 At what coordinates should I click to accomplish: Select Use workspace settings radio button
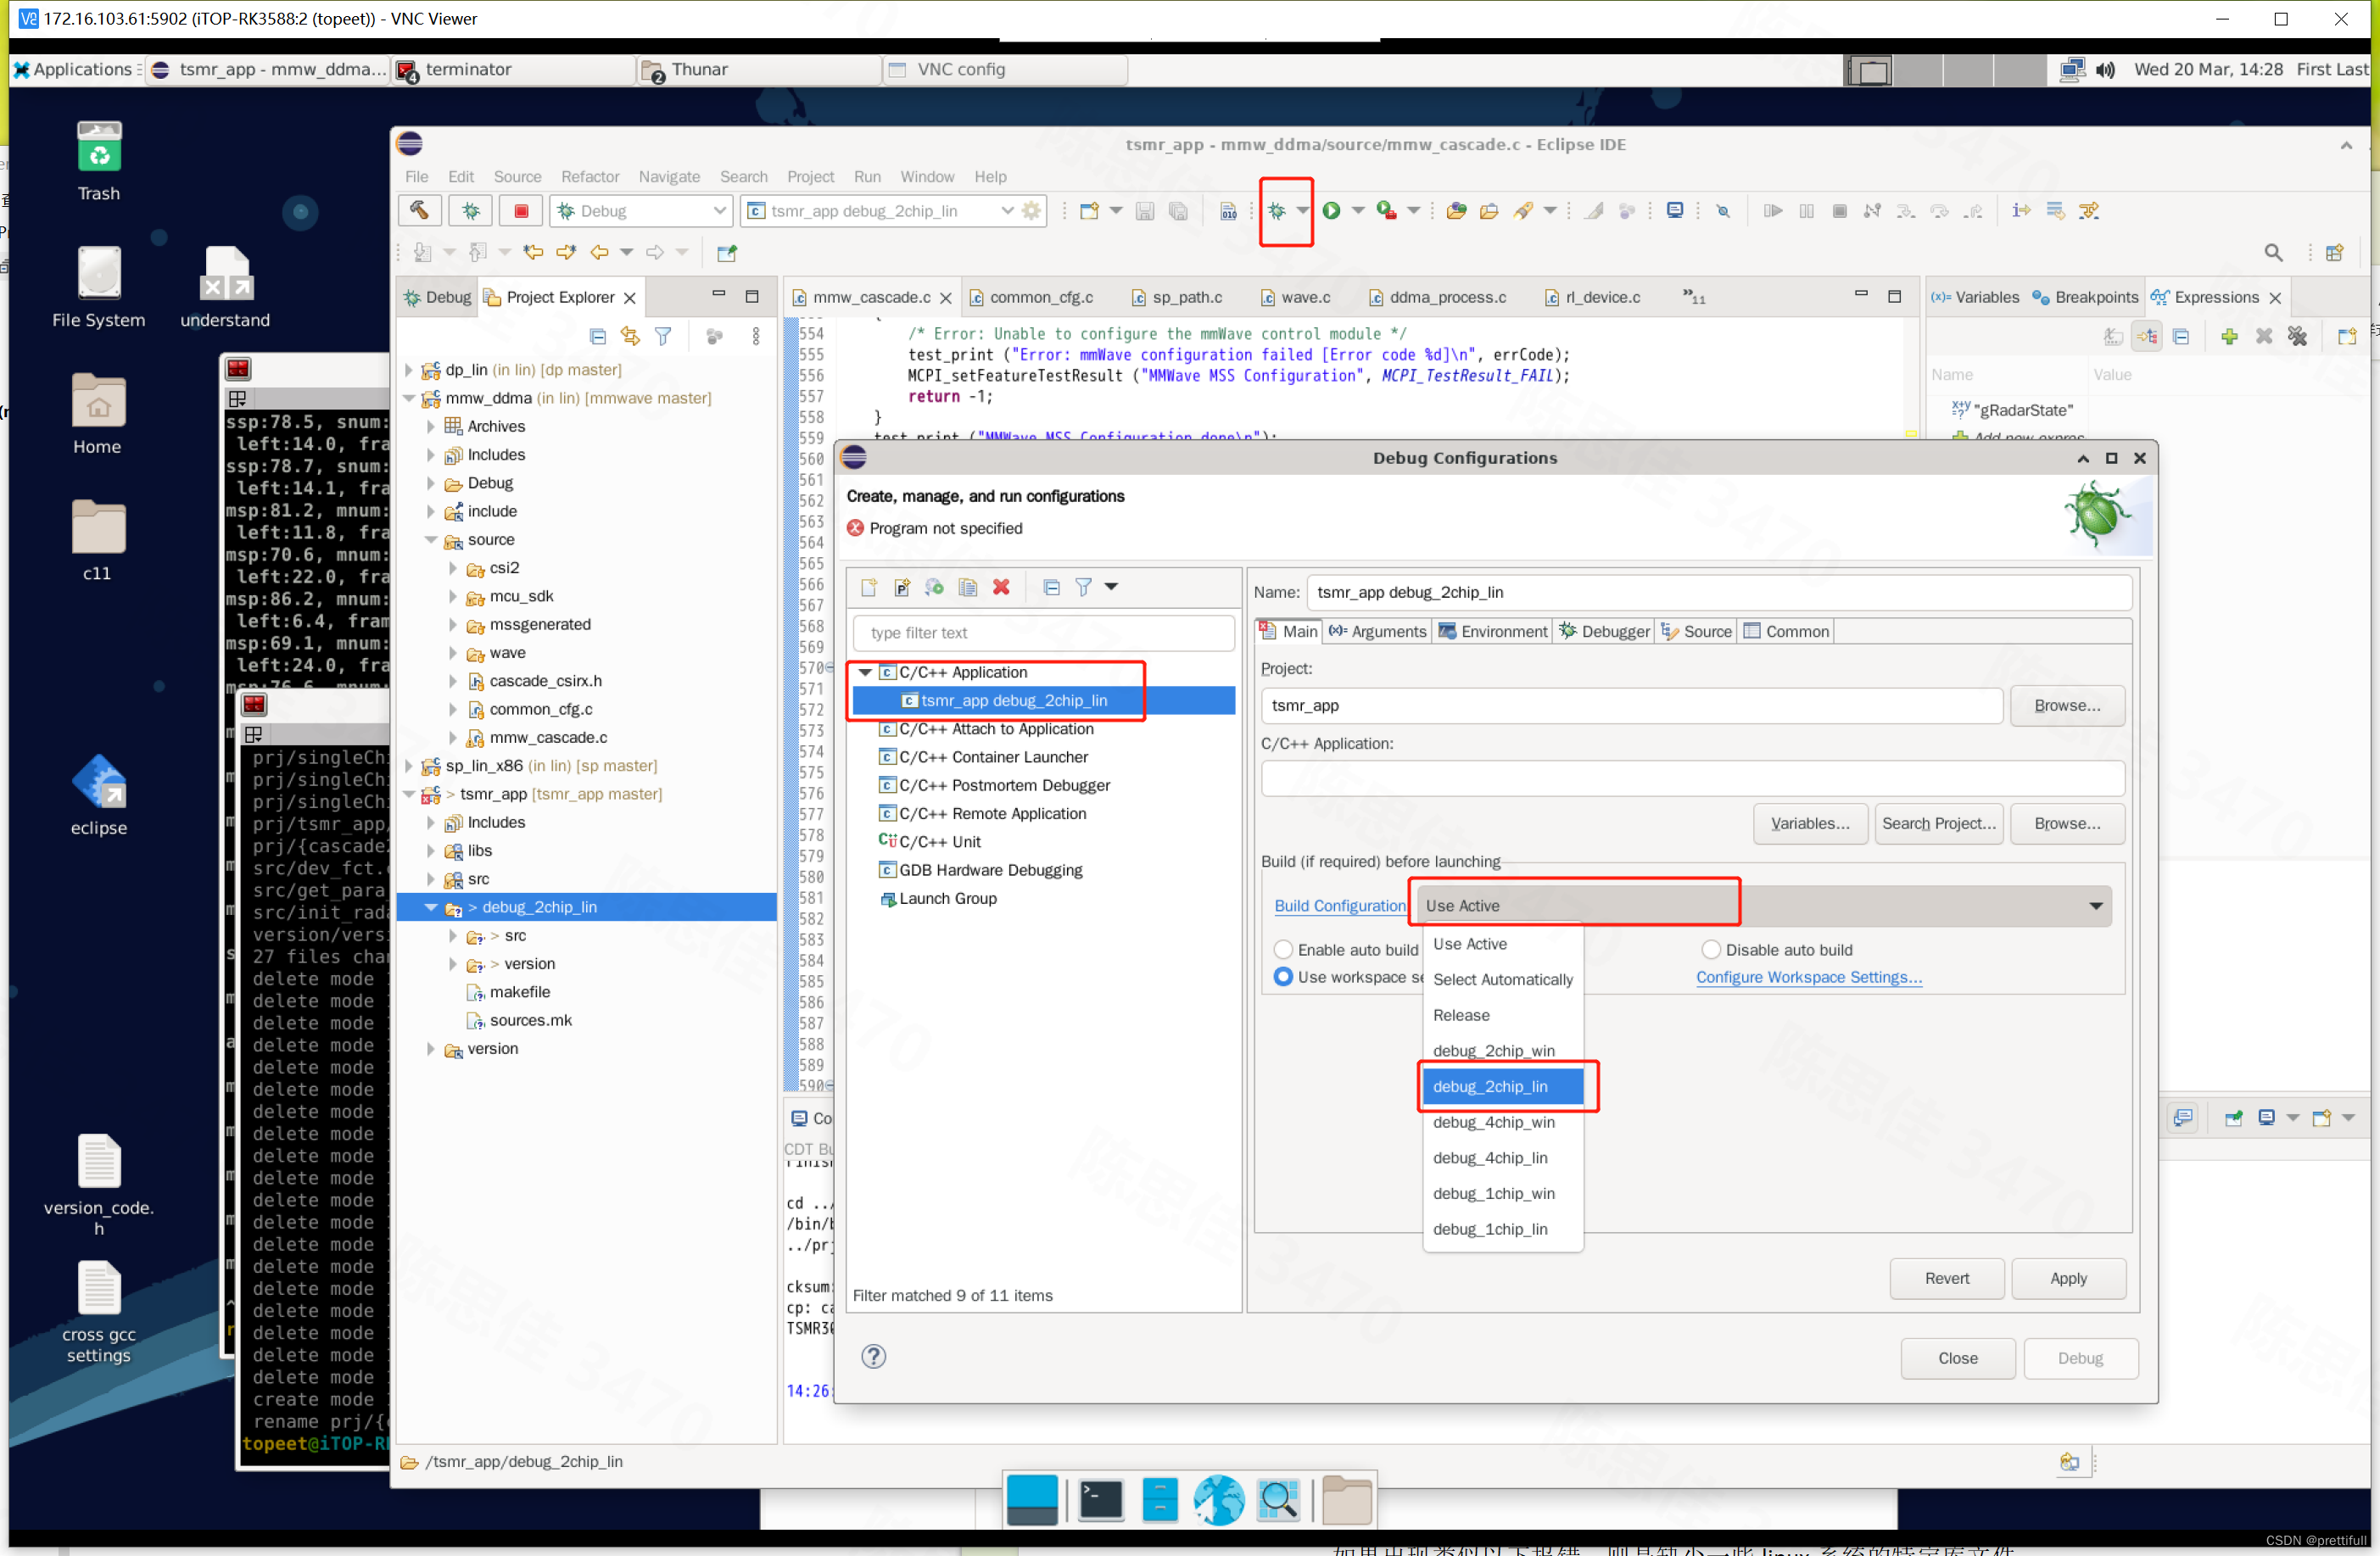[x=1283, y=977]
